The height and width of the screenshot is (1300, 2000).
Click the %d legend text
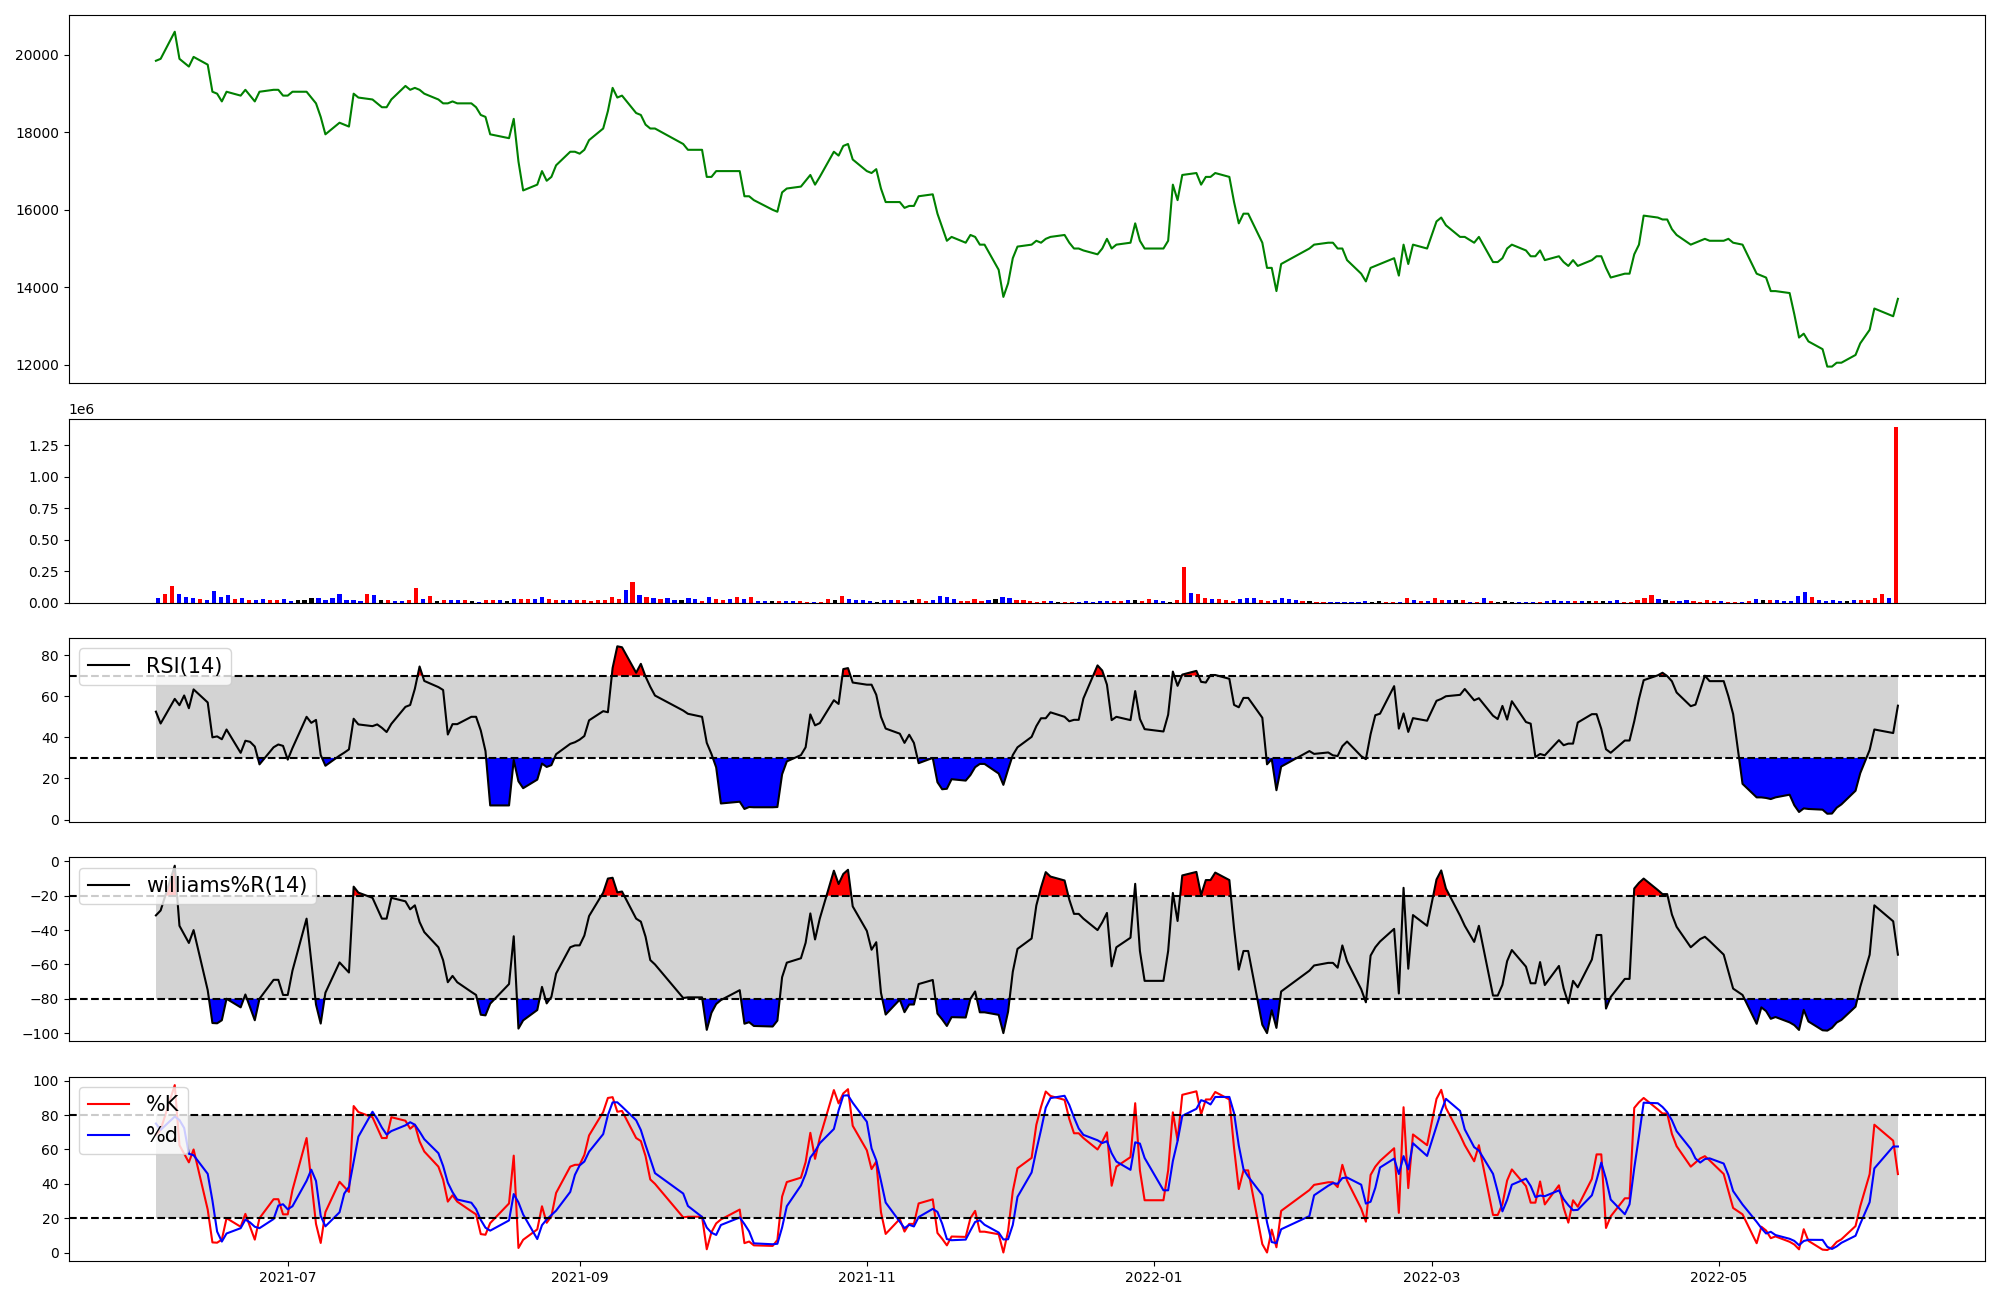(x=162, y=1135)
